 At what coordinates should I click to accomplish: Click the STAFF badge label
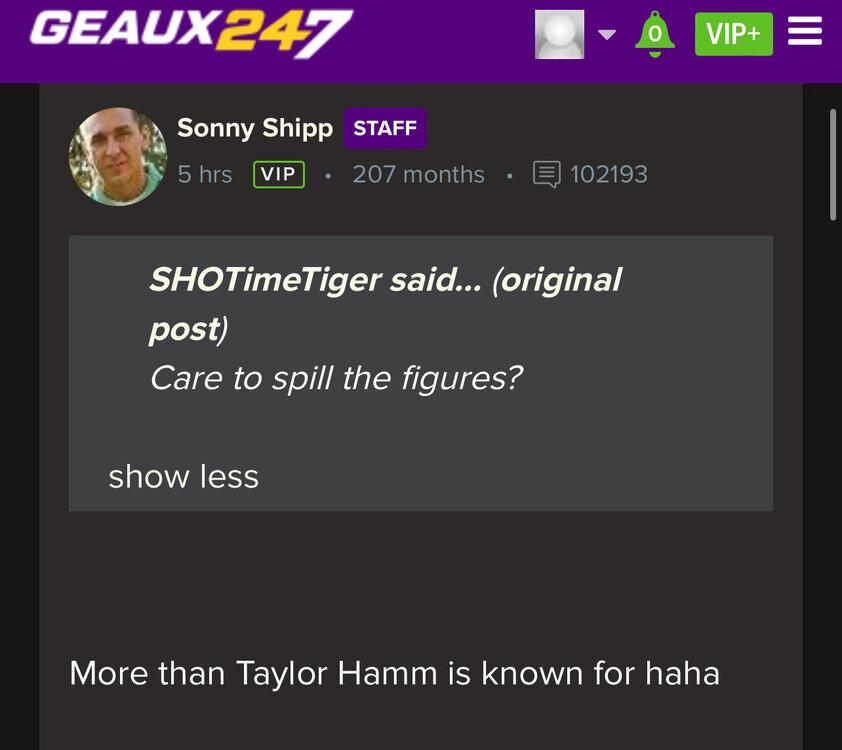coord(385,128)
